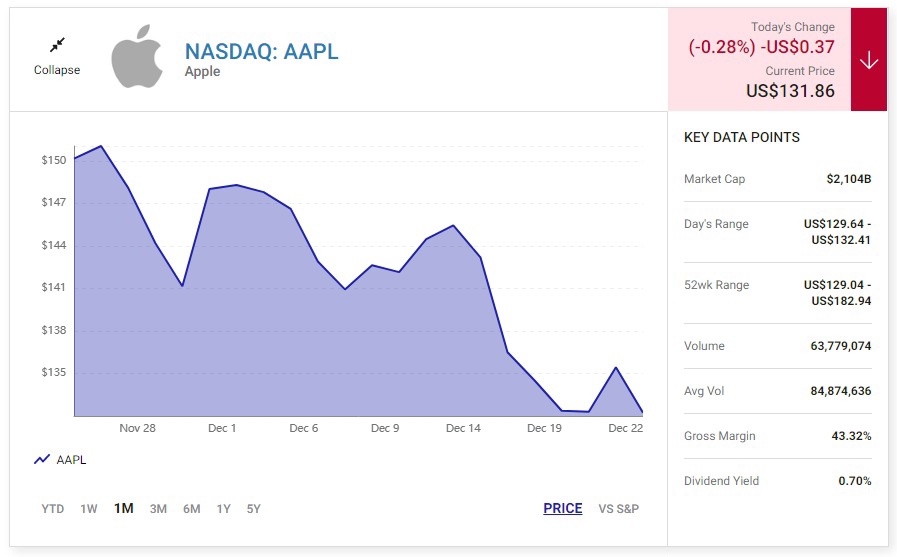Select the 1Y time range
Viewport: 897px width, 557px height.
click(x=224, y=509)
